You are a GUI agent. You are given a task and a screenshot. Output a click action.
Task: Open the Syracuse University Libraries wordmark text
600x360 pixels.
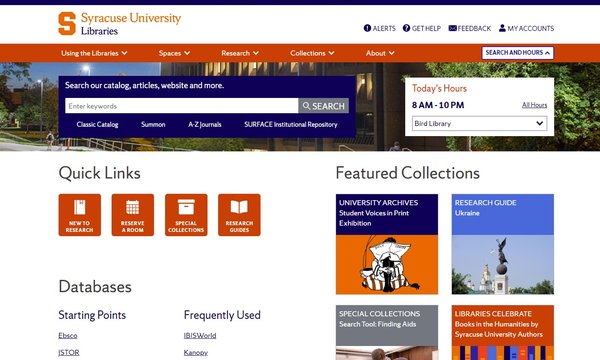pos(131,23)
